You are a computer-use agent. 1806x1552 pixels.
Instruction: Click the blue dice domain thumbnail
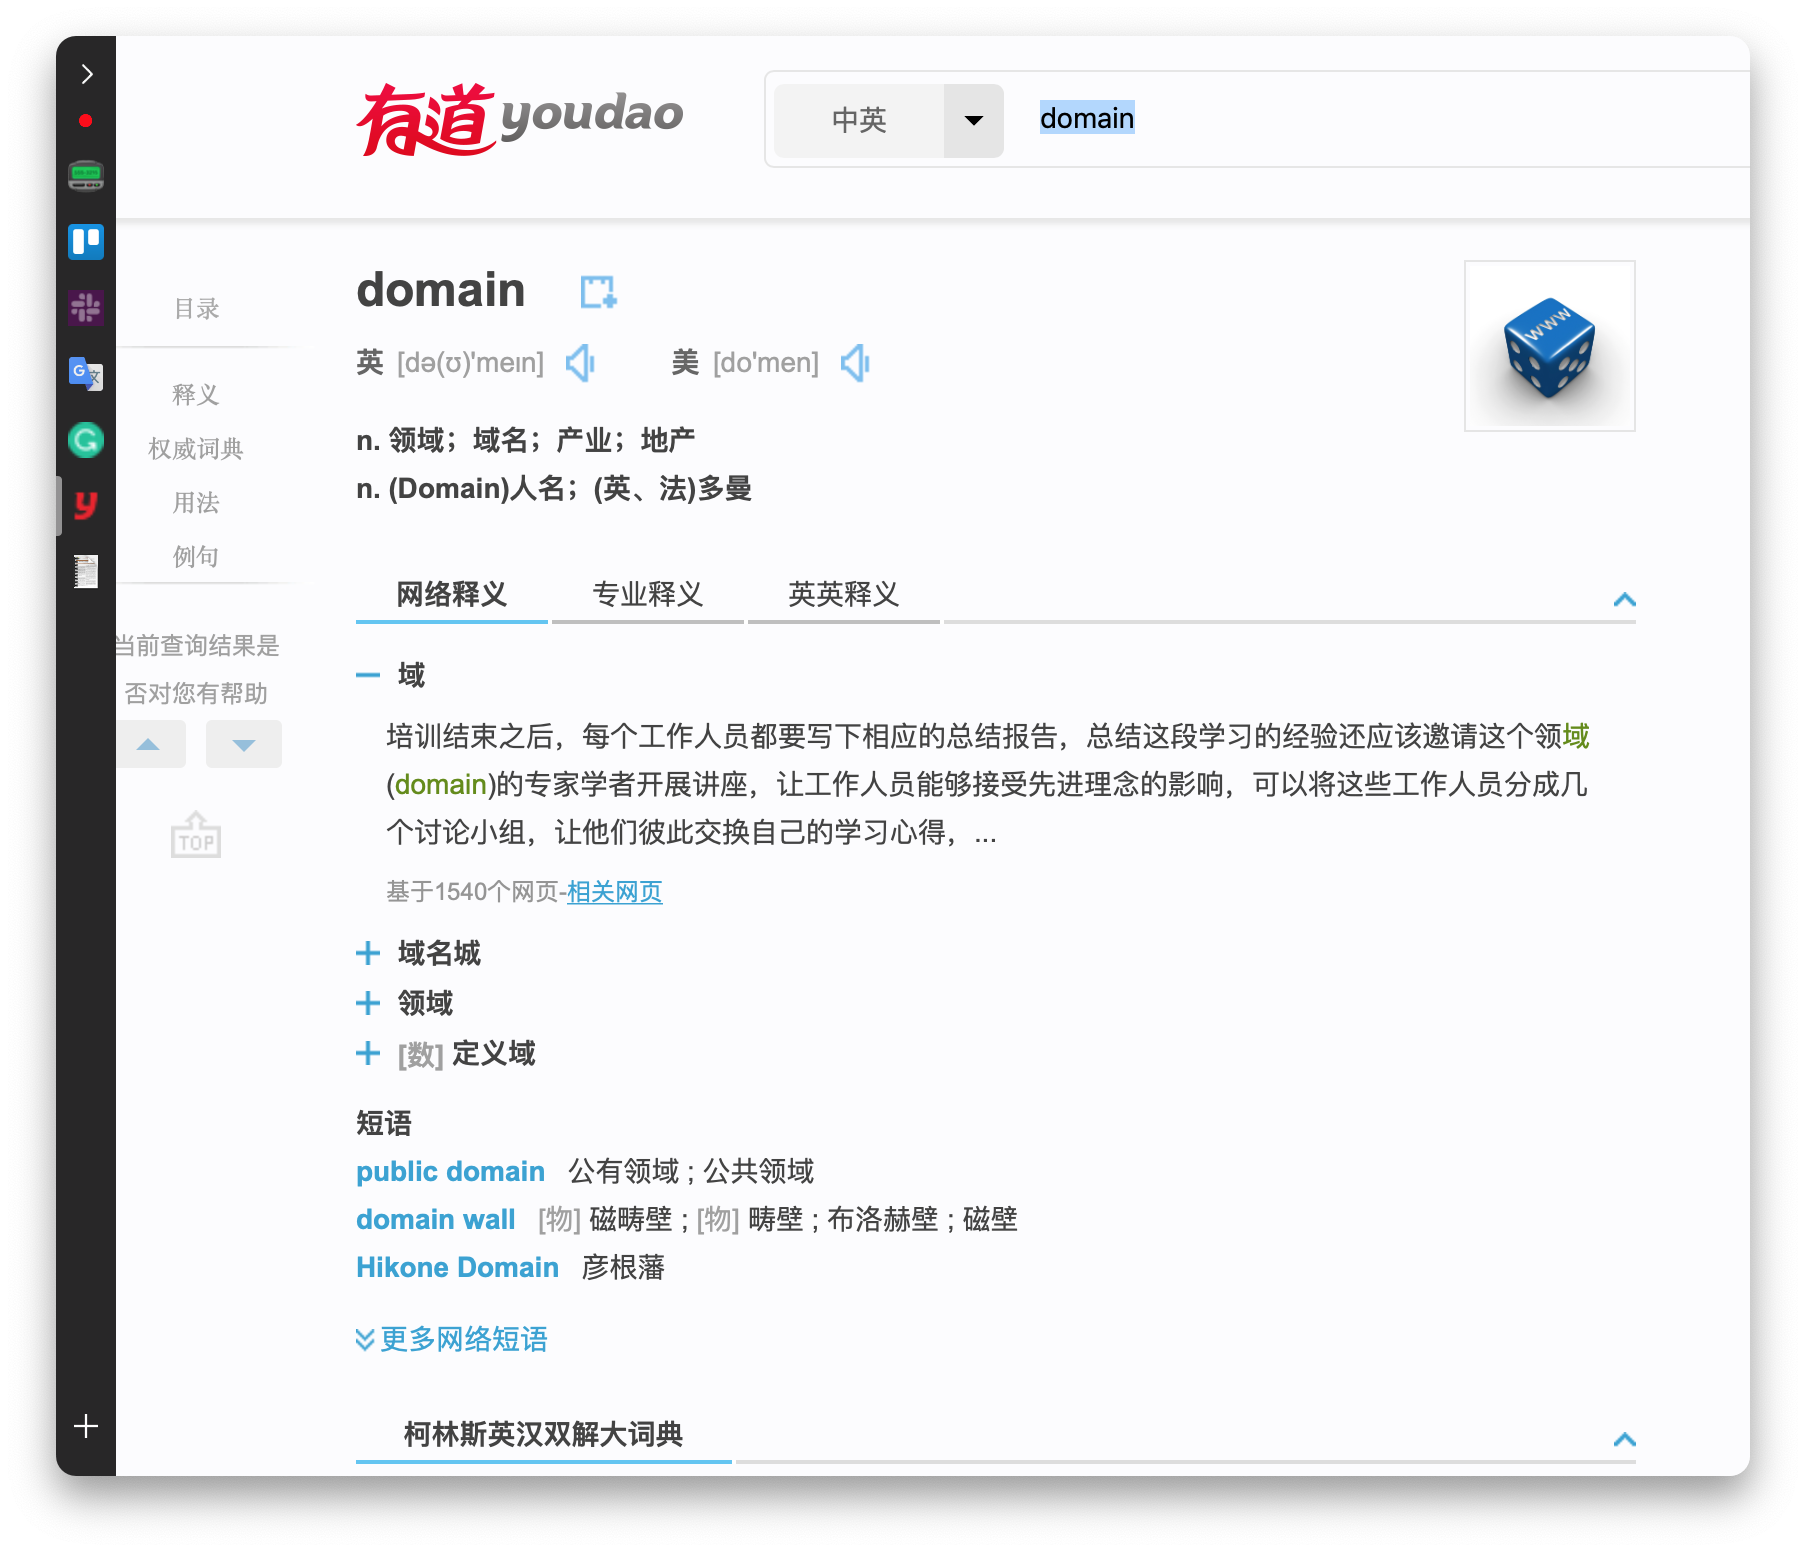point(1549,346)
